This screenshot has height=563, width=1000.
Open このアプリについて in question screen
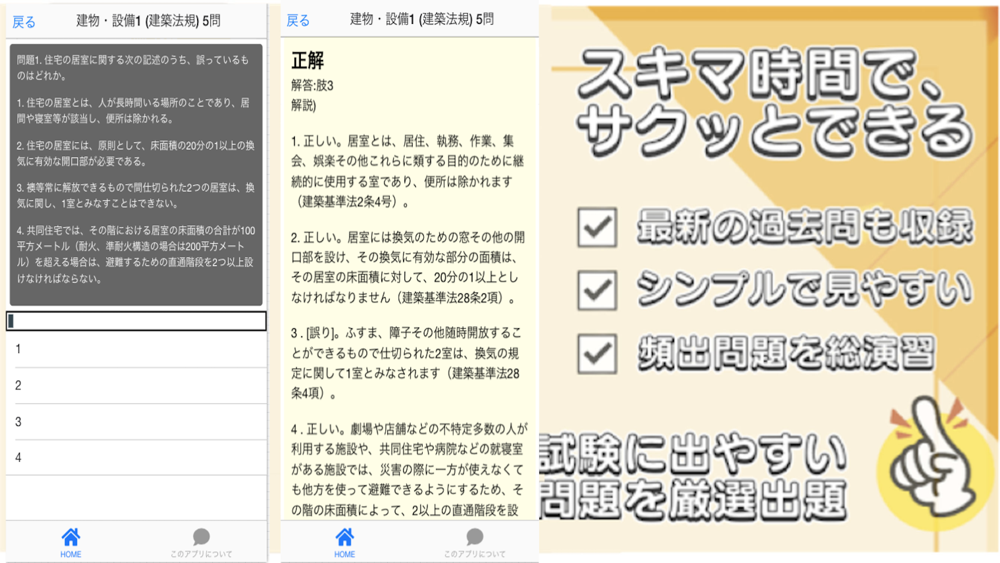click(x=201, y=543)
